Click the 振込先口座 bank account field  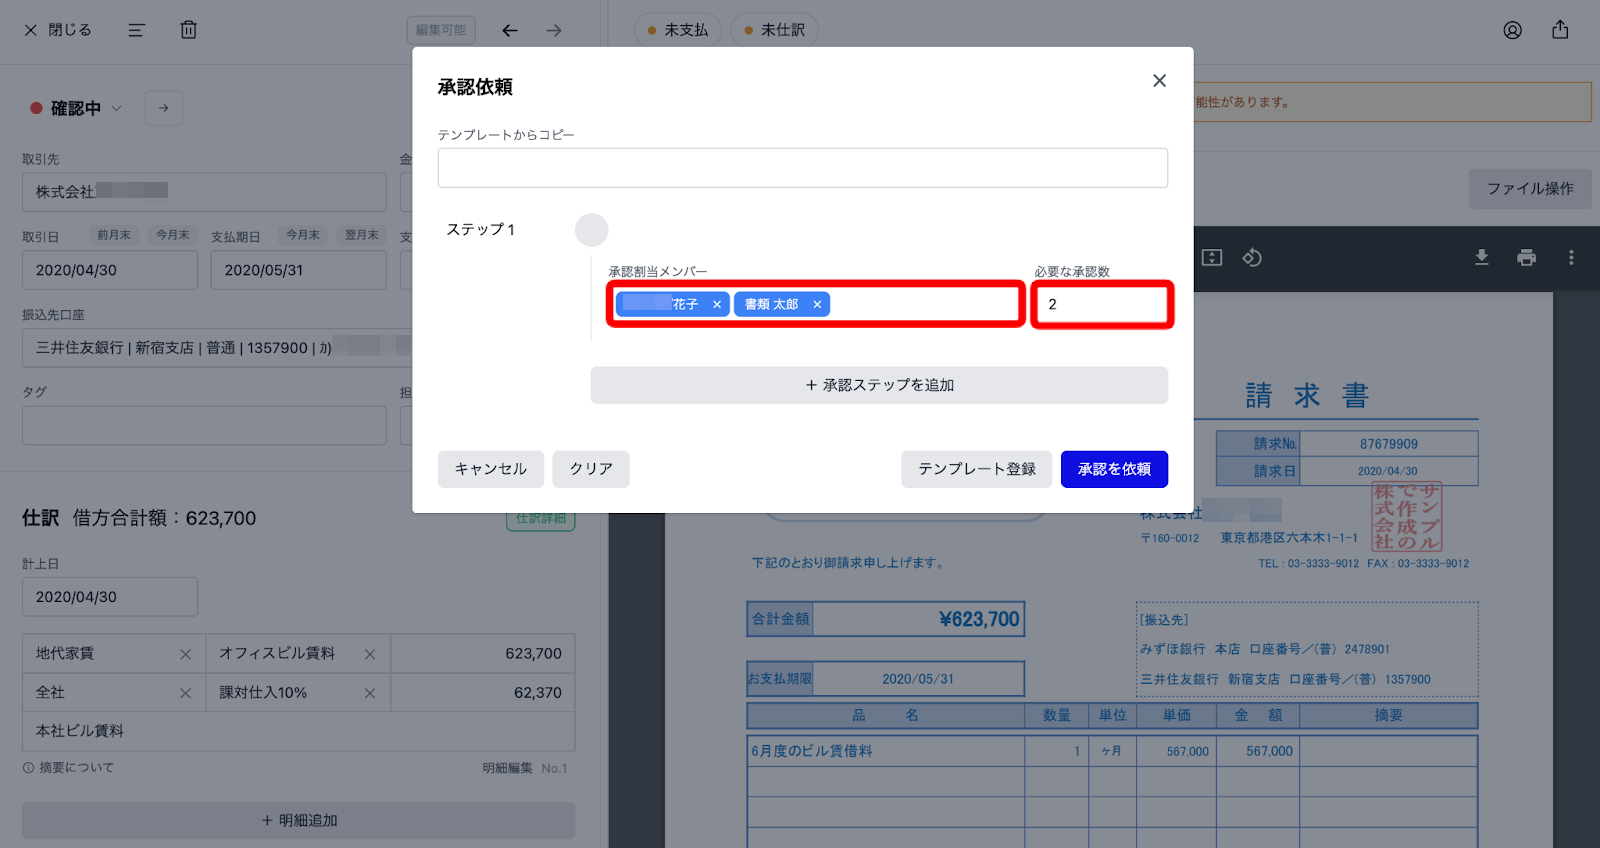click(x=217, y=348)
